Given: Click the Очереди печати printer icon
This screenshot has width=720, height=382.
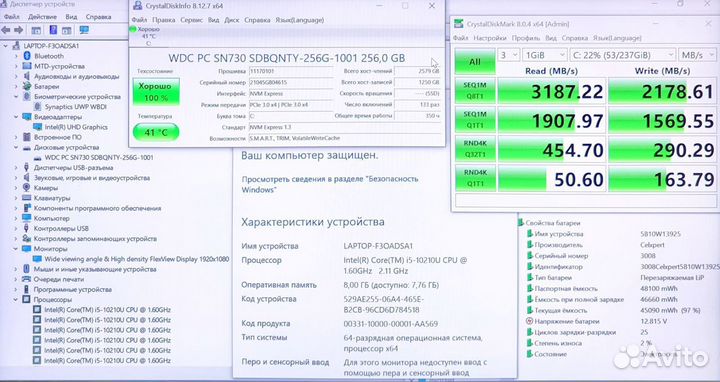Looking at the screenshot, I should point(27,279).
